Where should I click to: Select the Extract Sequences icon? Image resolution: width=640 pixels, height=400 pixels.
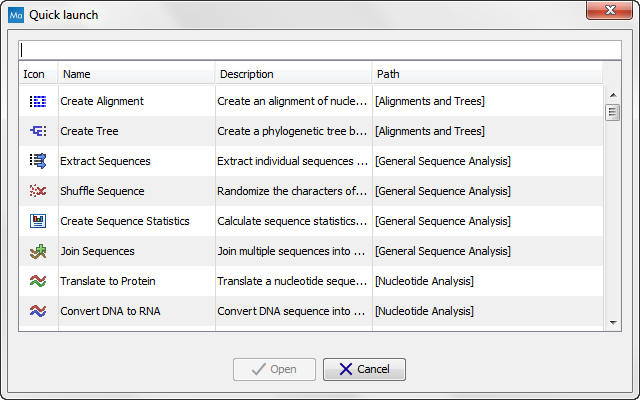click(38, 161)
